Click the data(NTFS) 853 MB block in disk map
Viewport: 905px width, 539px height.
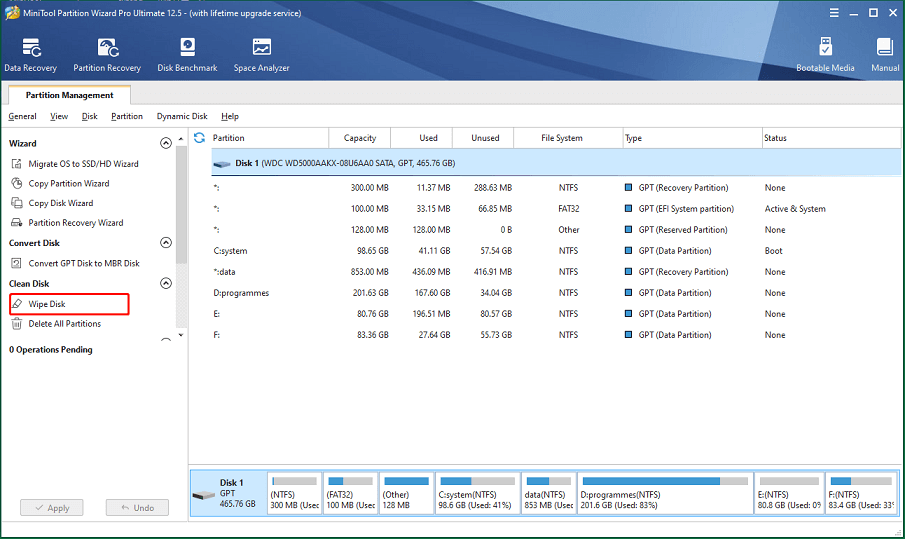pyautogui.click(x=548, y=493)
